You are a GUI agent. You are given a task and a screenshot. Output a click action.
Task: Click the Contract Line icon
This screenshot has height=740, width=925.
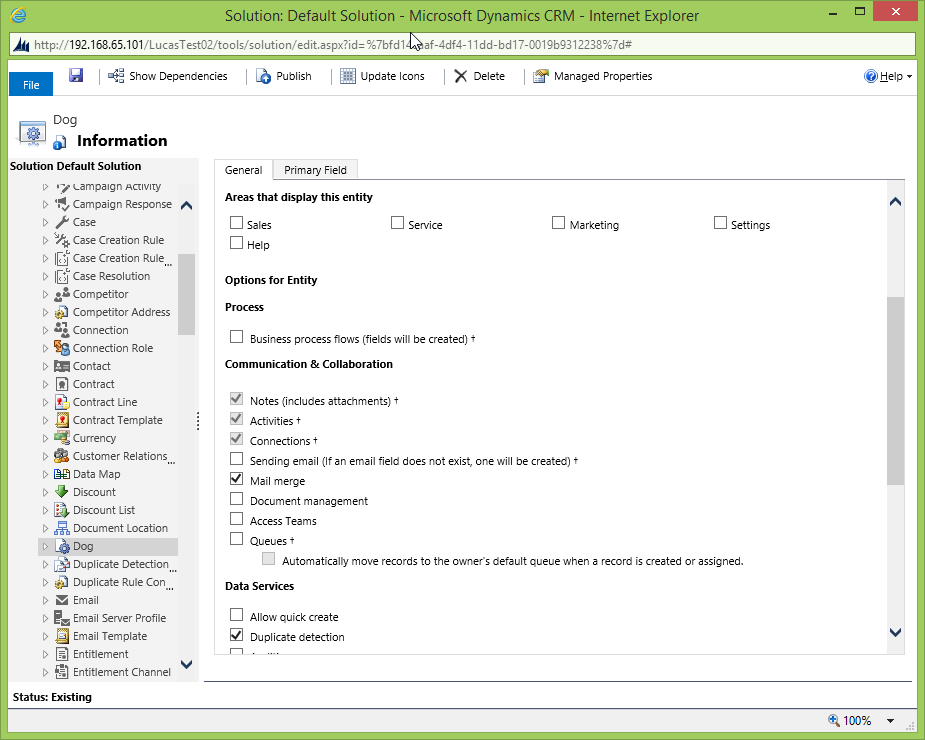(x=62, y=402)
